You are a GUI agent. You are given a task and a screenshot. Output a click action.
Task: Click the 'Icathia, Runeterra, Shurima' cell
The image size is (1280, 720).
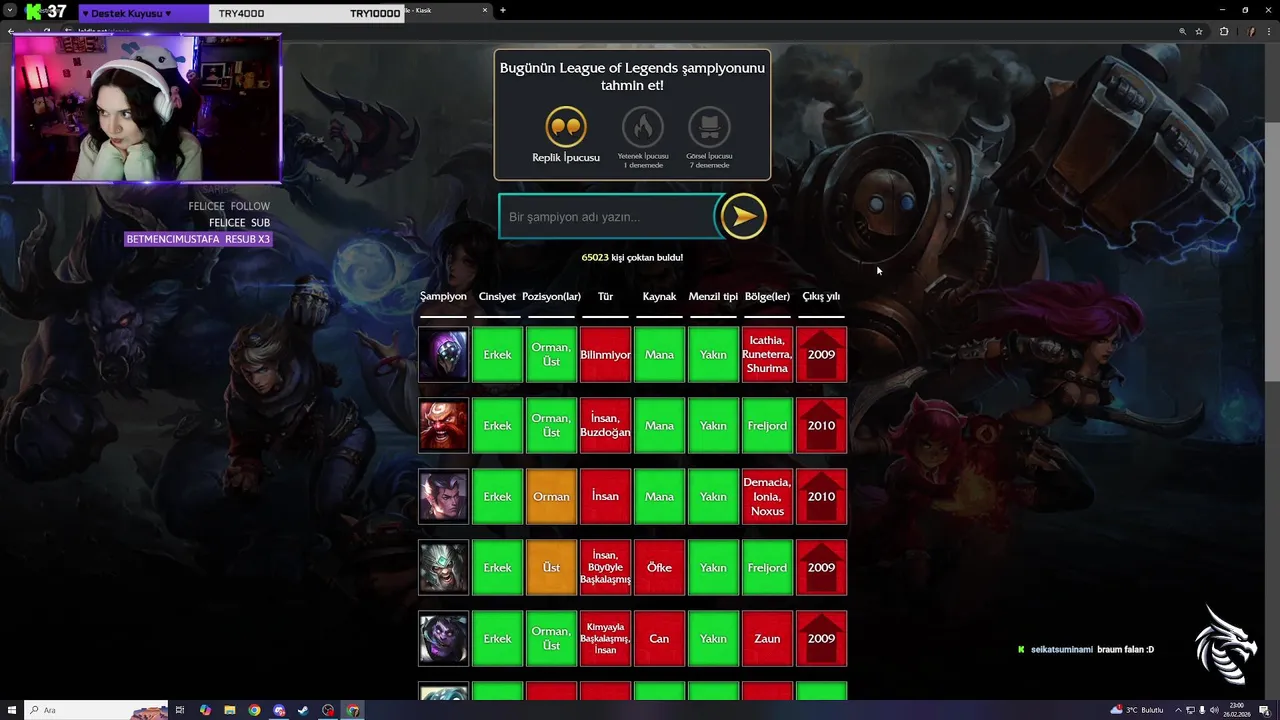point(767,355)
